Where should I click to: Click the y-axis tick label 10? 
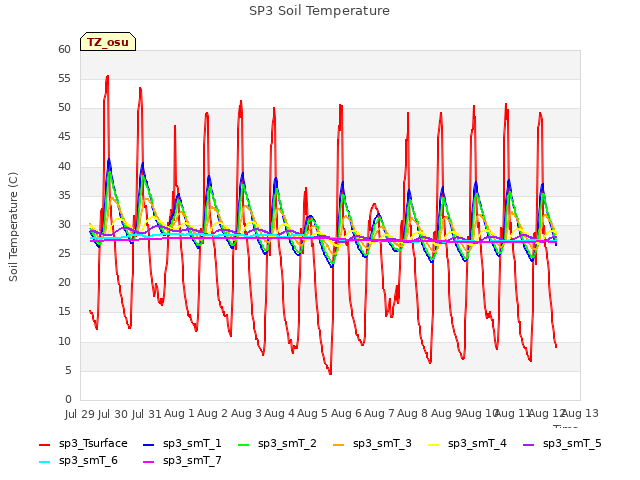tap(64, 342)
